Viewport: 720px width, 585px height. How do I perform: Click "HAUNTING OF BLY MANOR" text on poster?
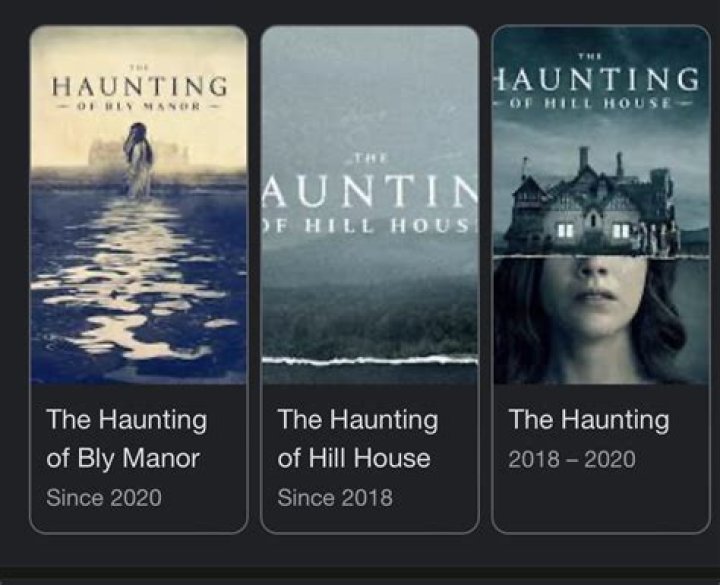coord(138,92)
